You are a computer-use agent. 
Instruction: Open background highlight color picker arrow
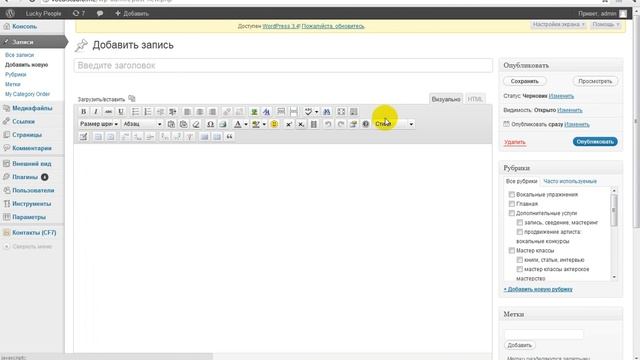tap(264, 124)
